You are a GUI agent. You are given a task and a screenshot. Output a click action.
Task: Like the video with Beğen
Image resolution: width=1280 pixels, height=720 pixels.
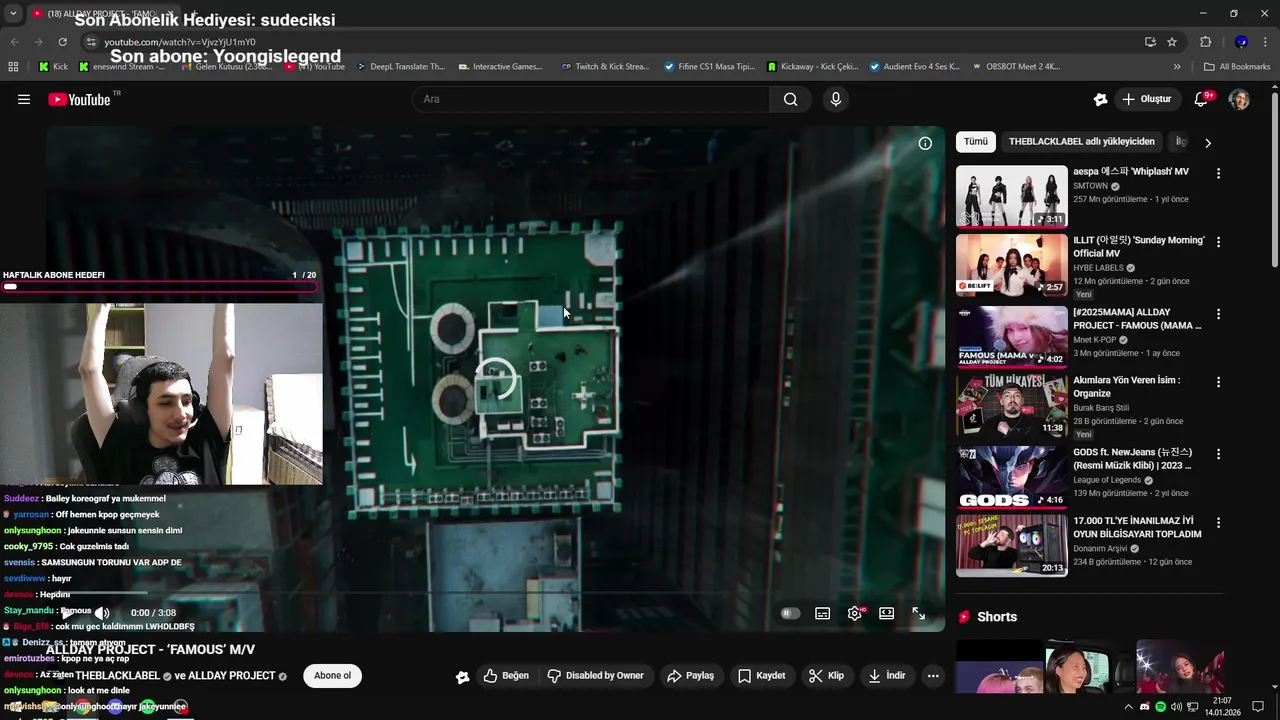click(x=506, y=676)
